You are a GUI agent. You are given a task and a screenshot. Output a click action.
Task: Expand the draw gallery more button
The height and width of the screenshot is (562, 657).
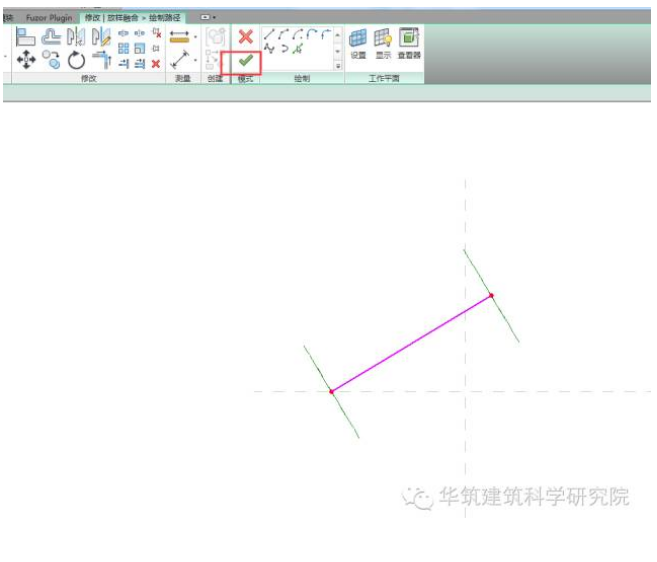tap(338, 66)
